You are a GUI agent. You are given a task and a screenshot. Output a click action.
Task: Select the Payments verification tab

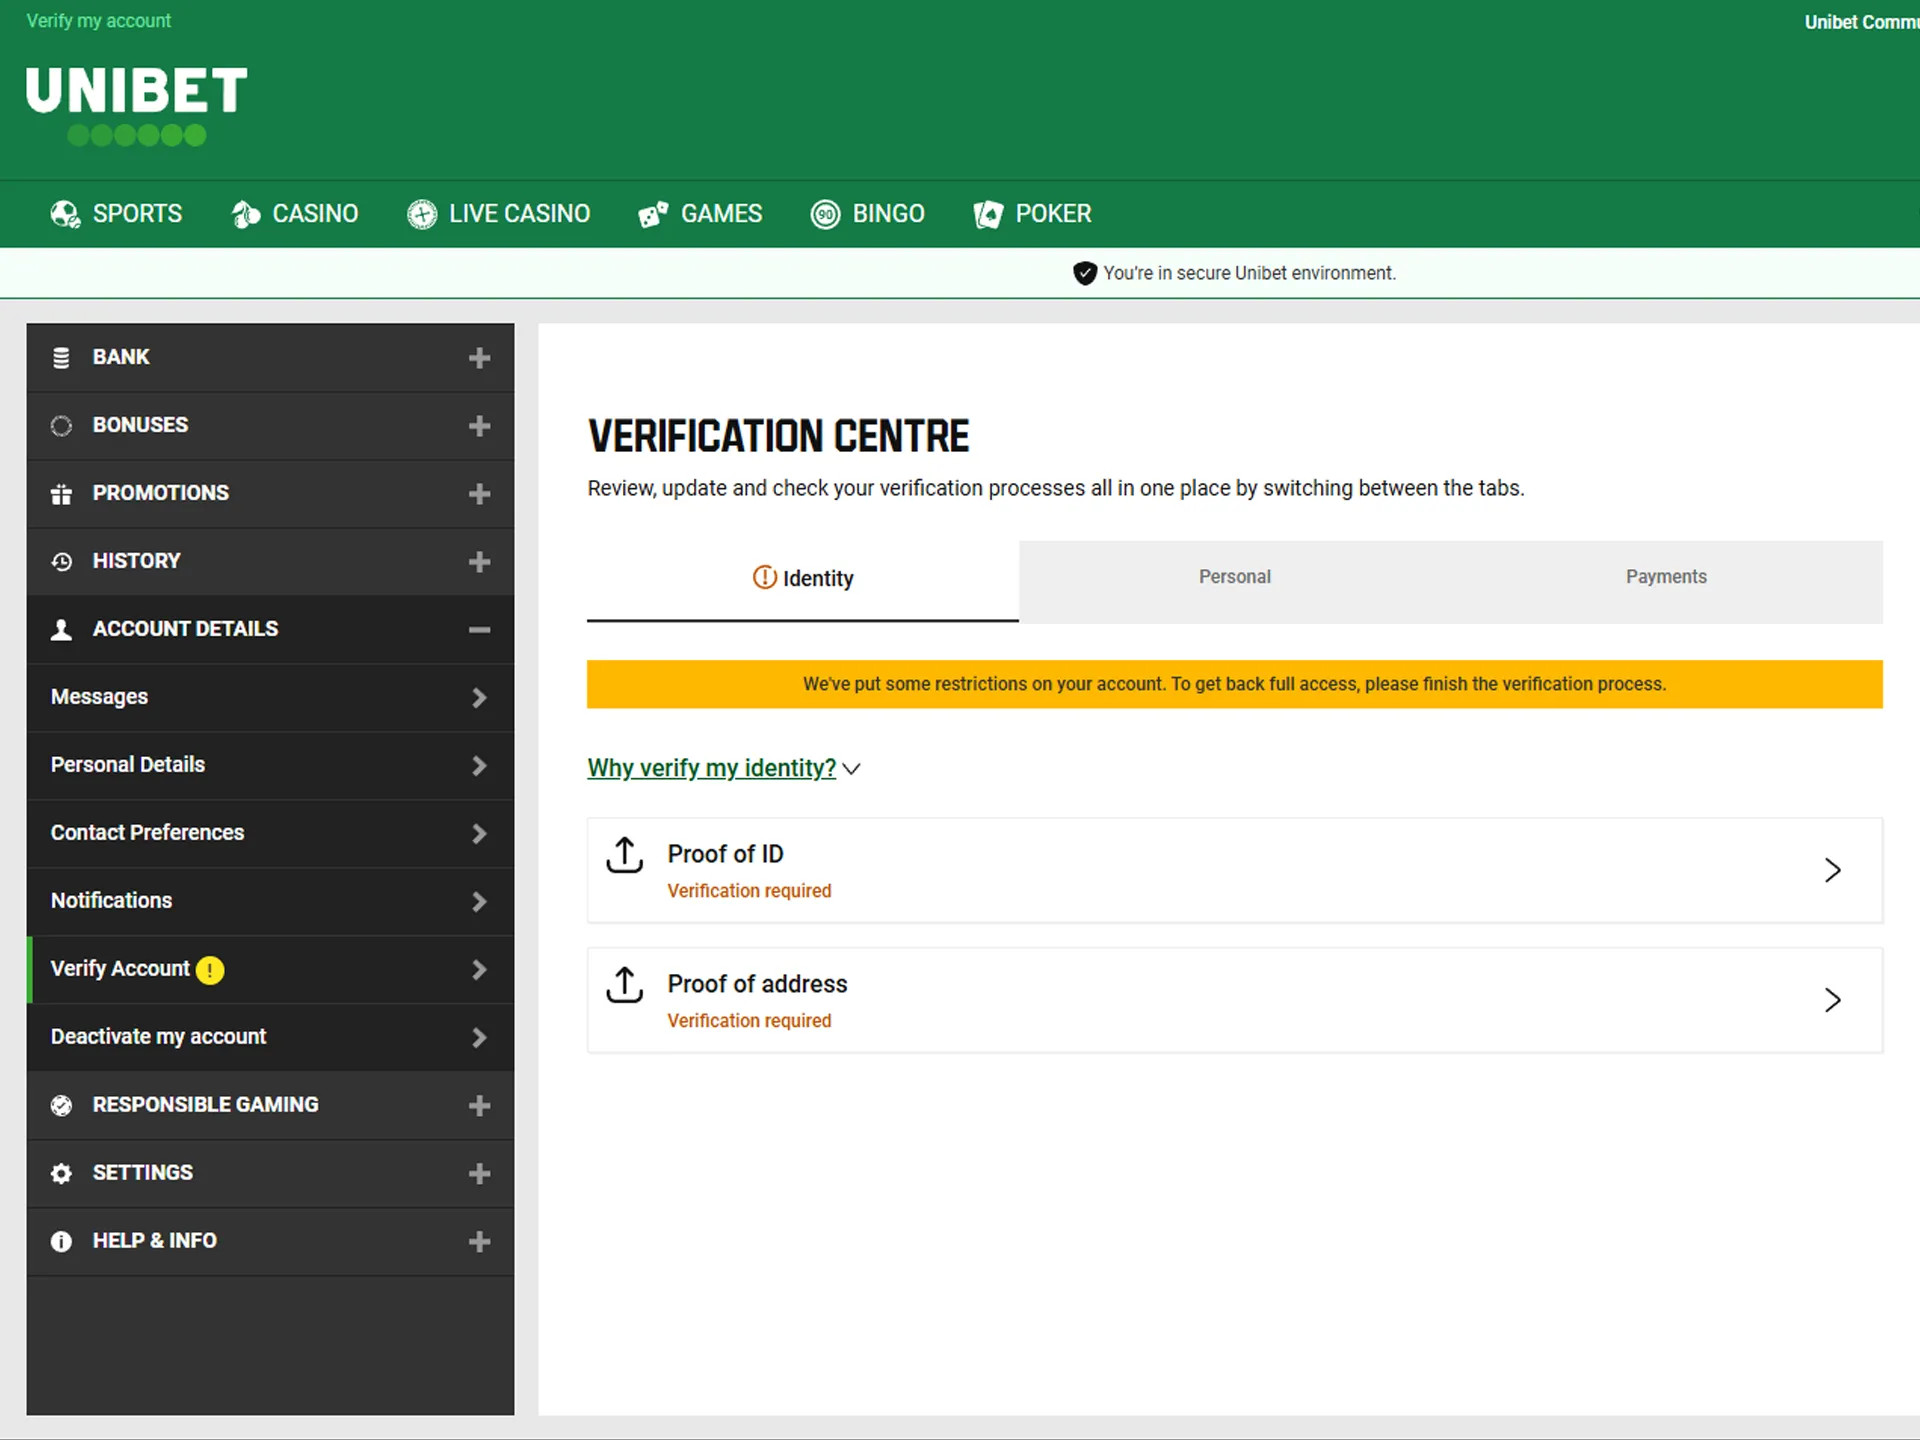pyautogui.click(x=1666, y=576)
